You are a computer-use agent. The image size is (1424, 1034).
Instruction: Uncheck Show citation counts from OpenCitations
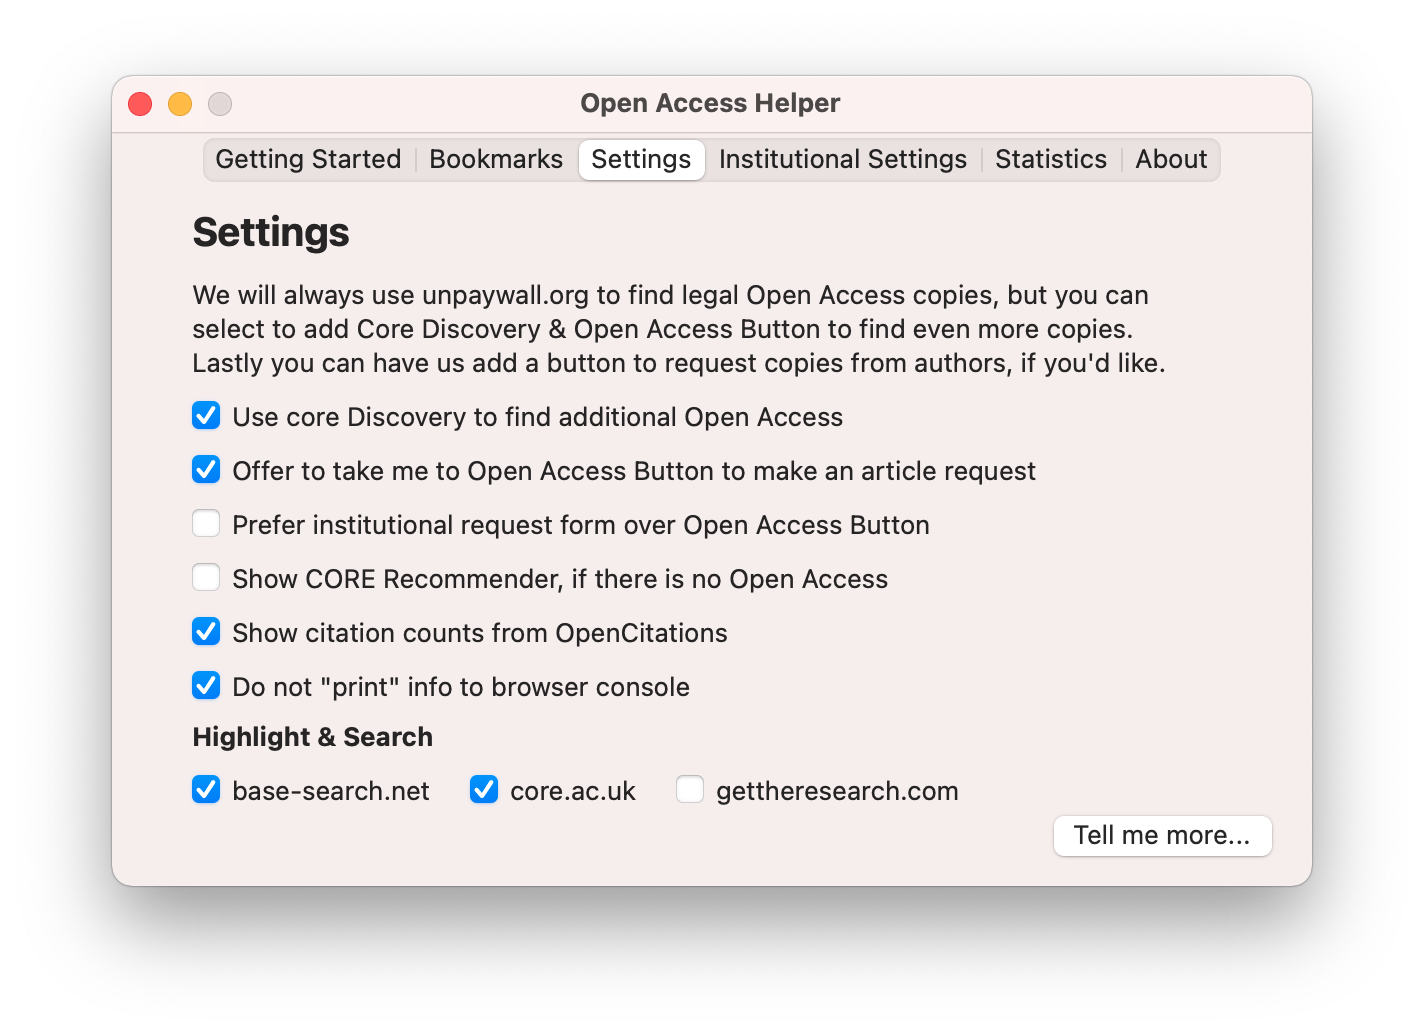click(206, 631)
